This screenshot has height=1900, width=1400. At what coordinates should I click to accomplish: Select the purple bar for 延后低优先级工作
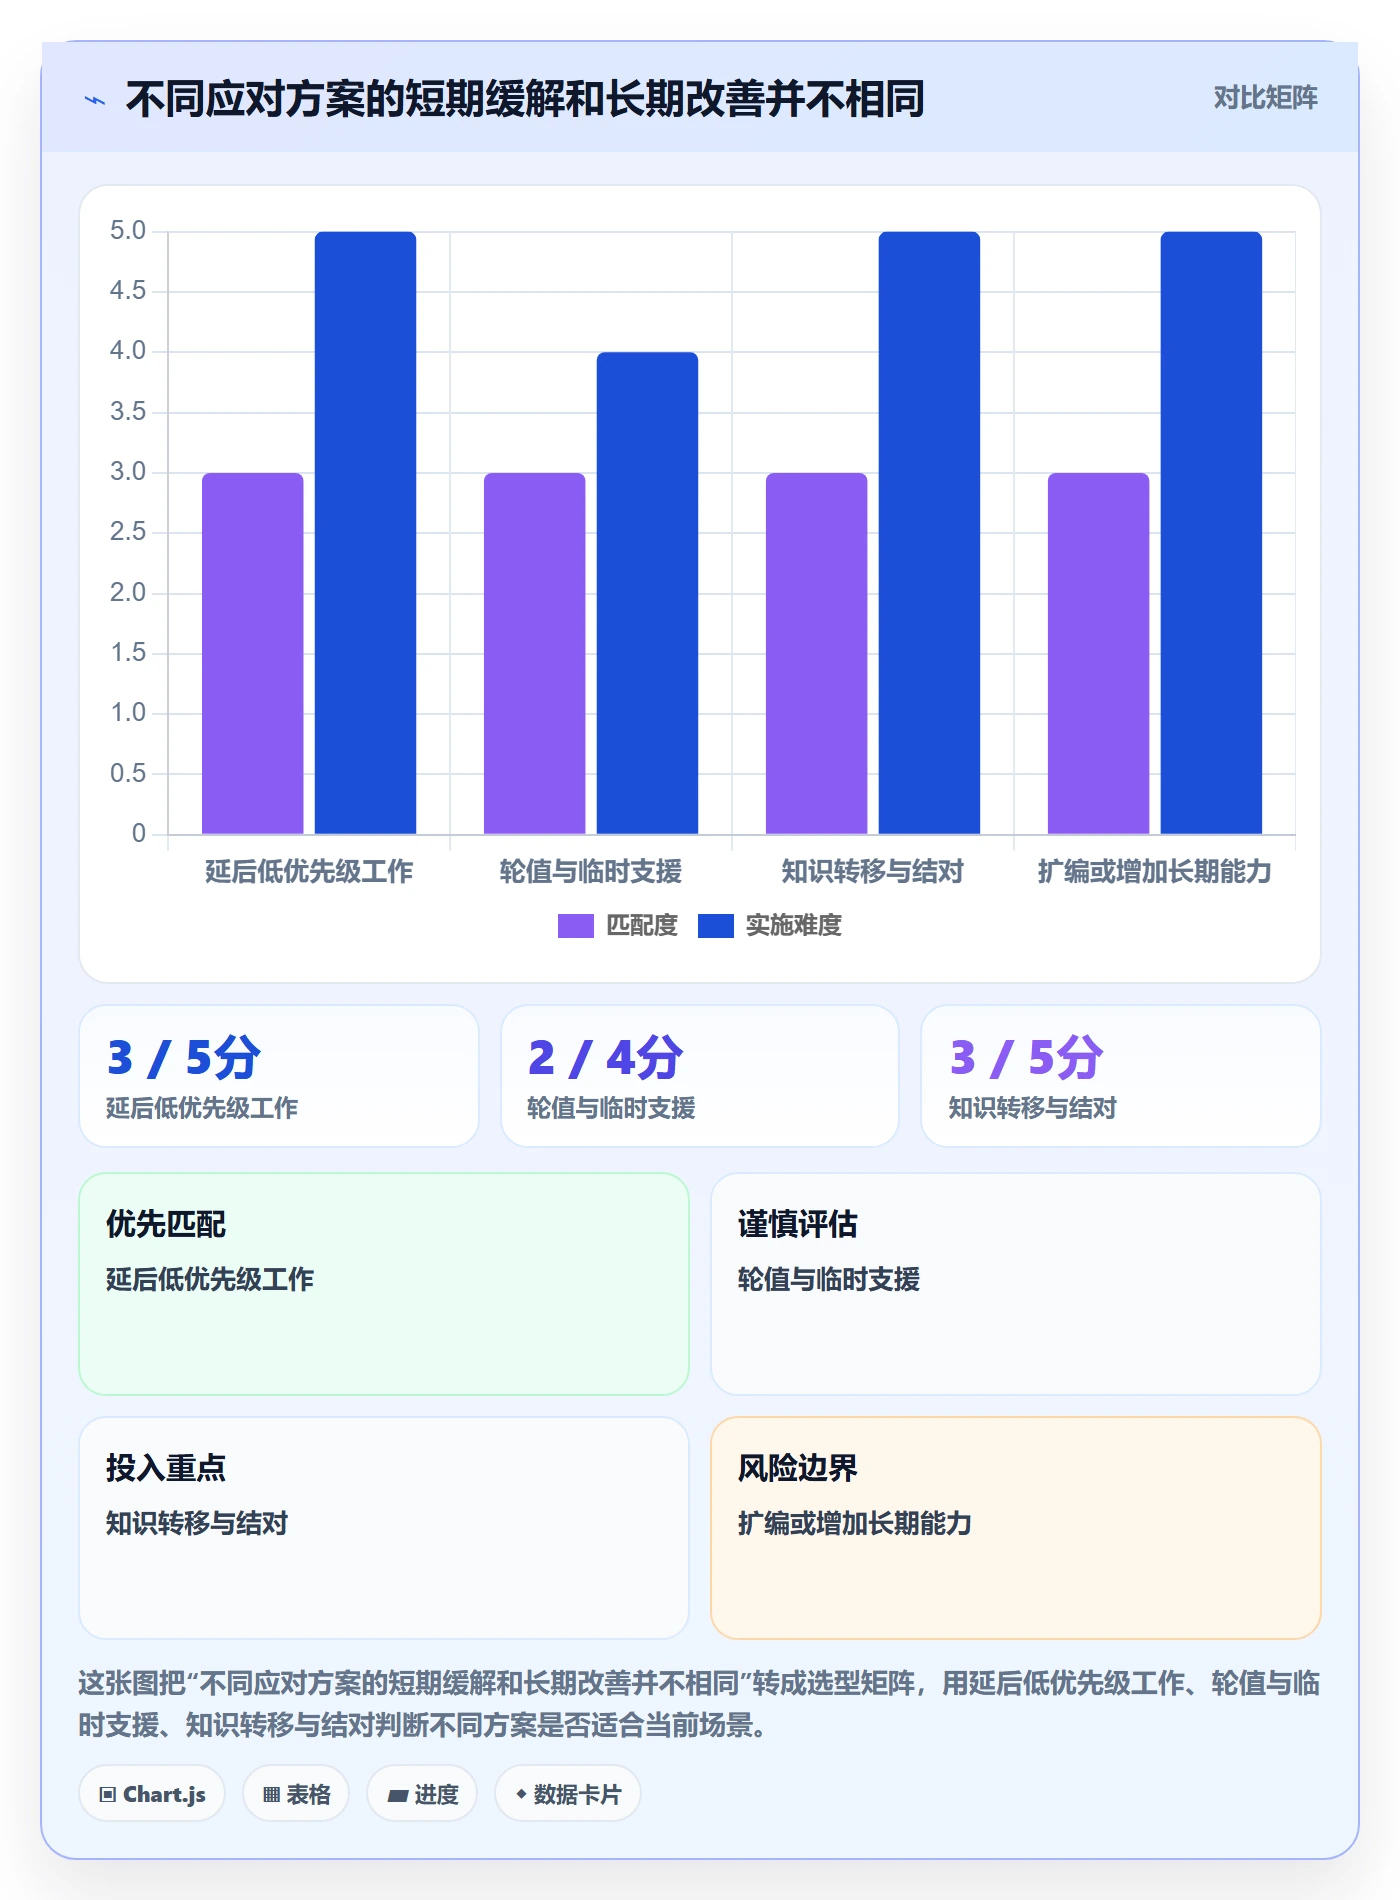[252, 653]
